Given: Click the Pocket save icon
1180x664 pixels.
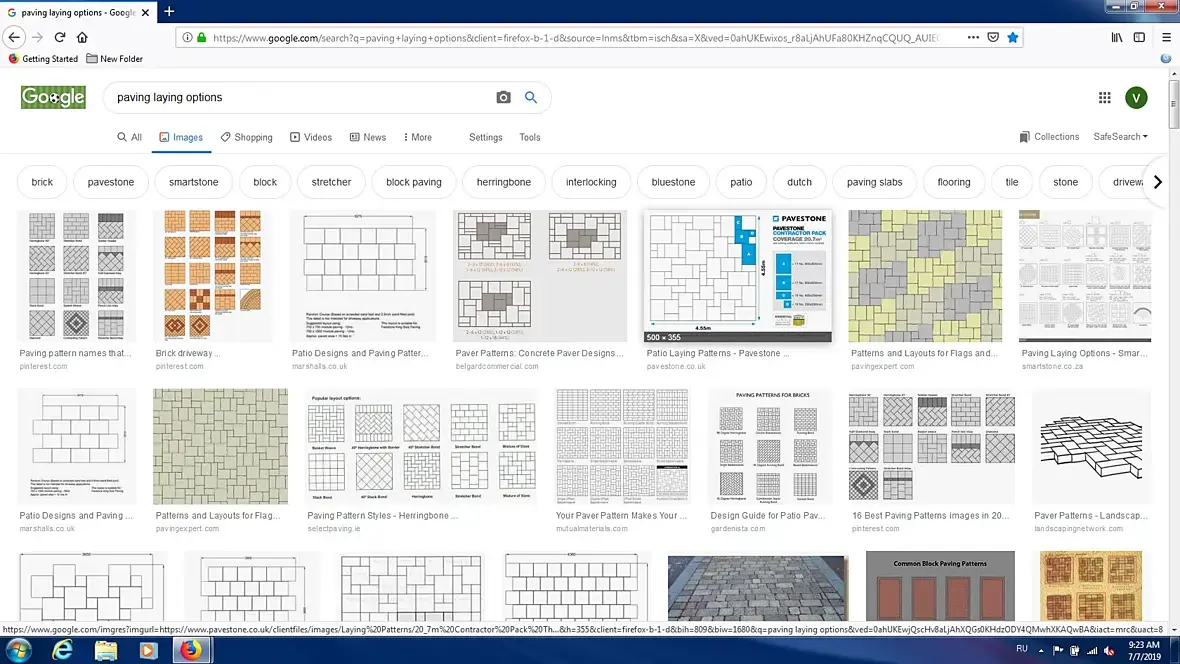Looking at the screenshot, I should (x=993, y=37).
